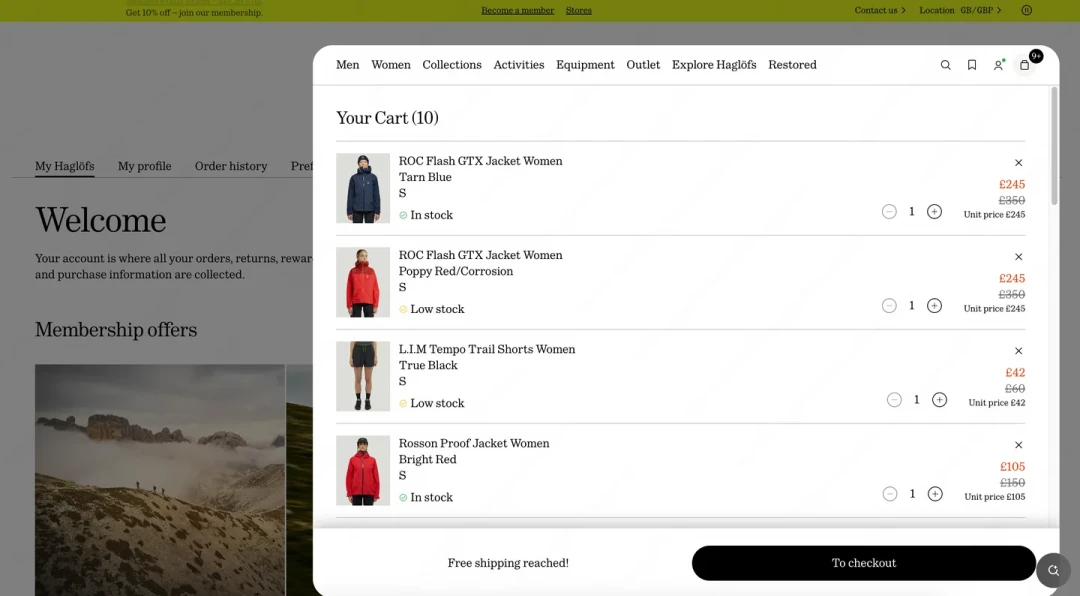The height and width of the screenshot is (596, 1080).
Task: Open the Restored menu
Action: (793, 65)
